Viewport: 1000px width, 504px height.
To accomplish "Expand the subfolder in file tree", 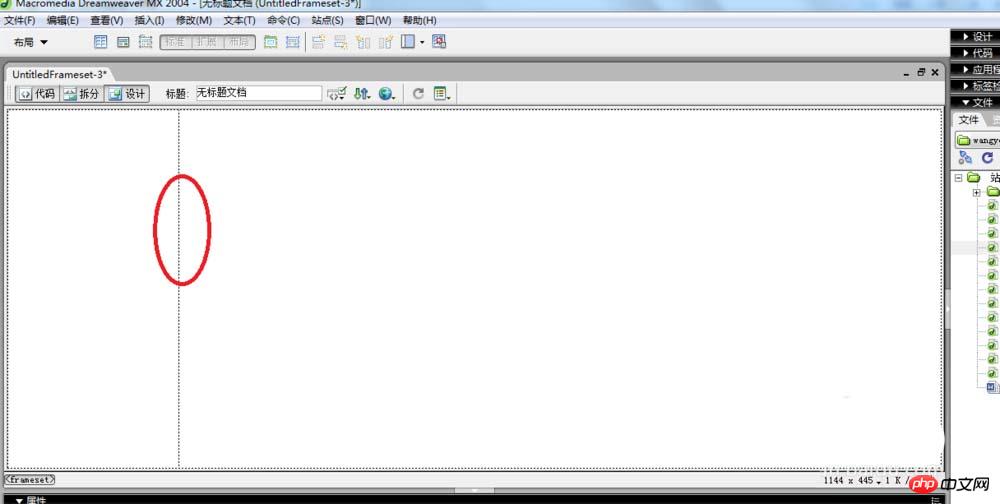I will pos(976,192).
